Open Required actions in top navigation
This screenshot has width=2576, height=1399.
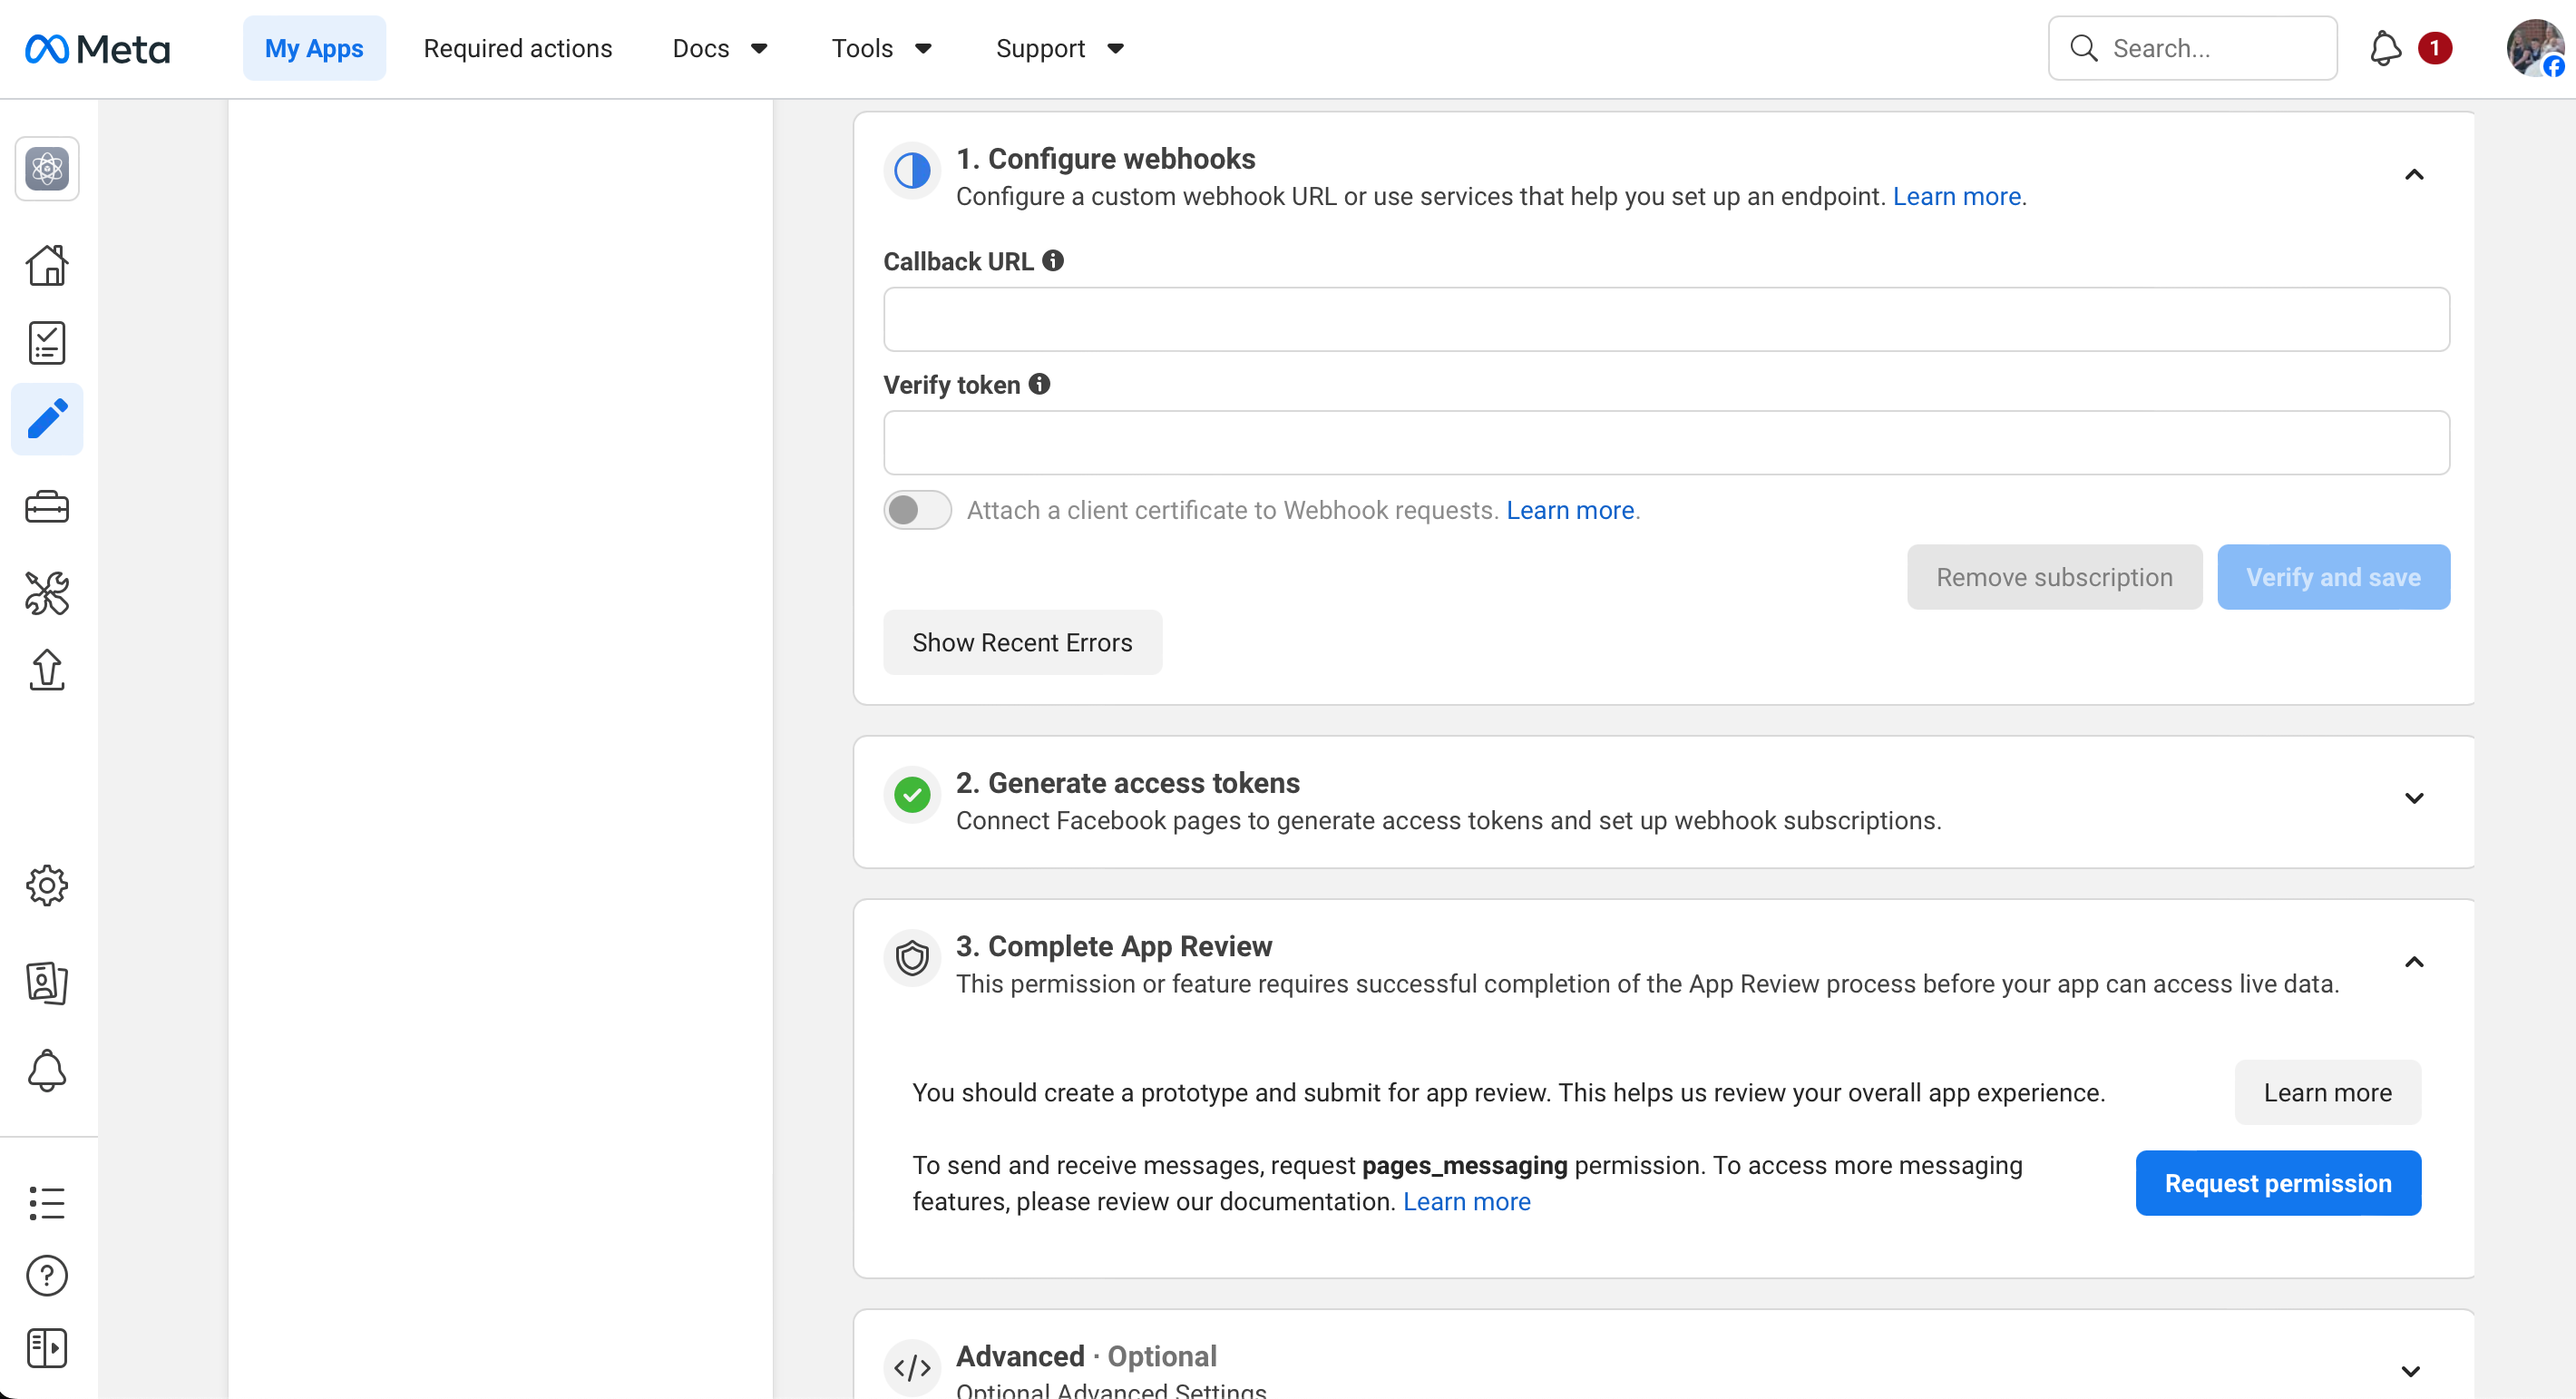(518, 48)
